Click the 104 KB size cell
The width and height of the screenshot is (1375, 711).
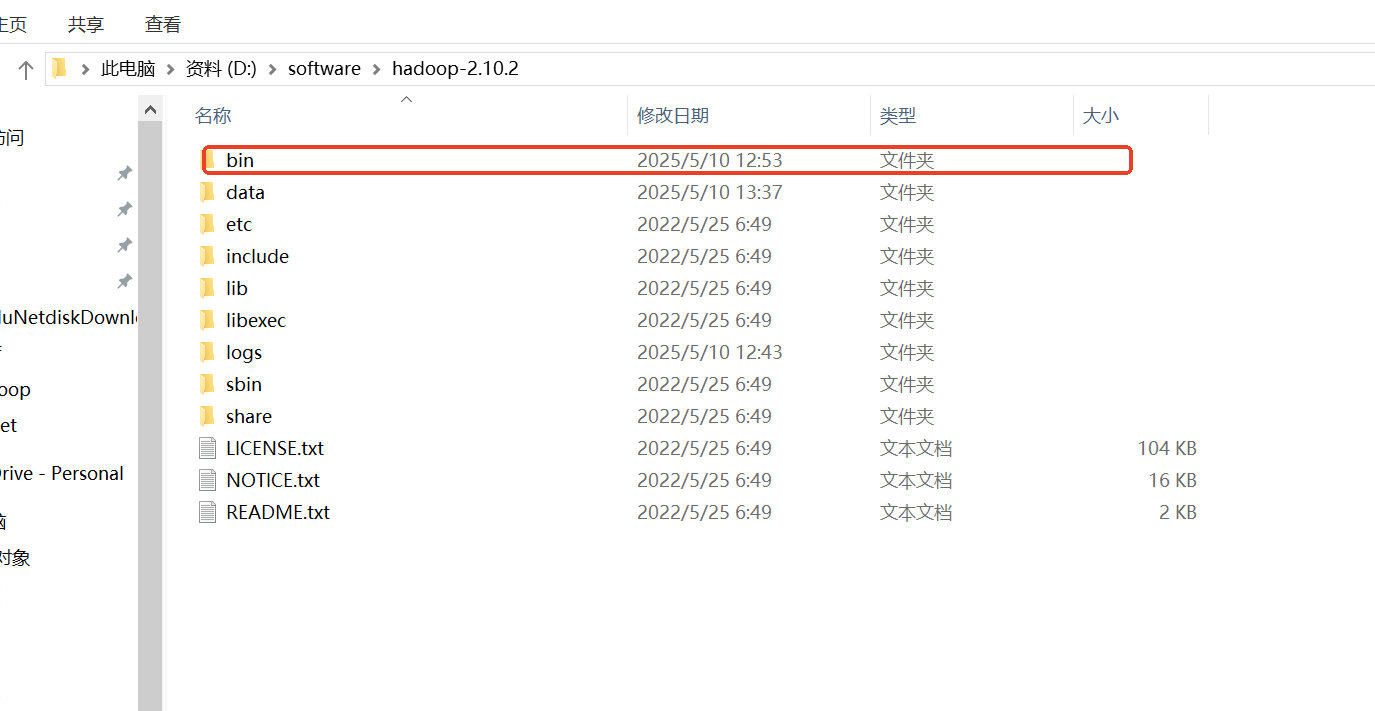(1167, 448)
